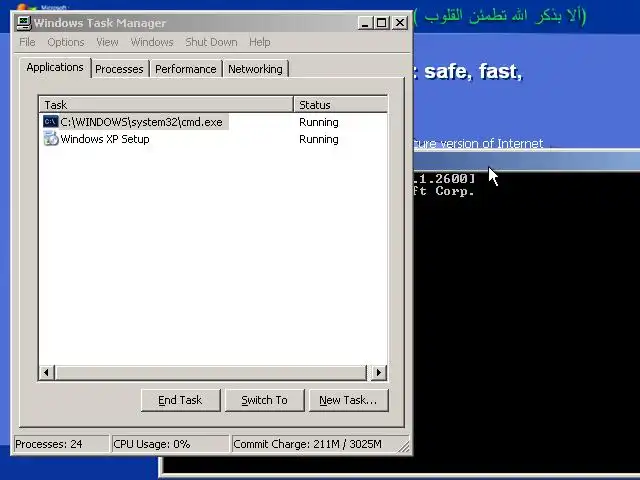This screenshot has height=480, width=640.
Task: Click the cmd.exe icon in the task list
Action: click(51, 122)
